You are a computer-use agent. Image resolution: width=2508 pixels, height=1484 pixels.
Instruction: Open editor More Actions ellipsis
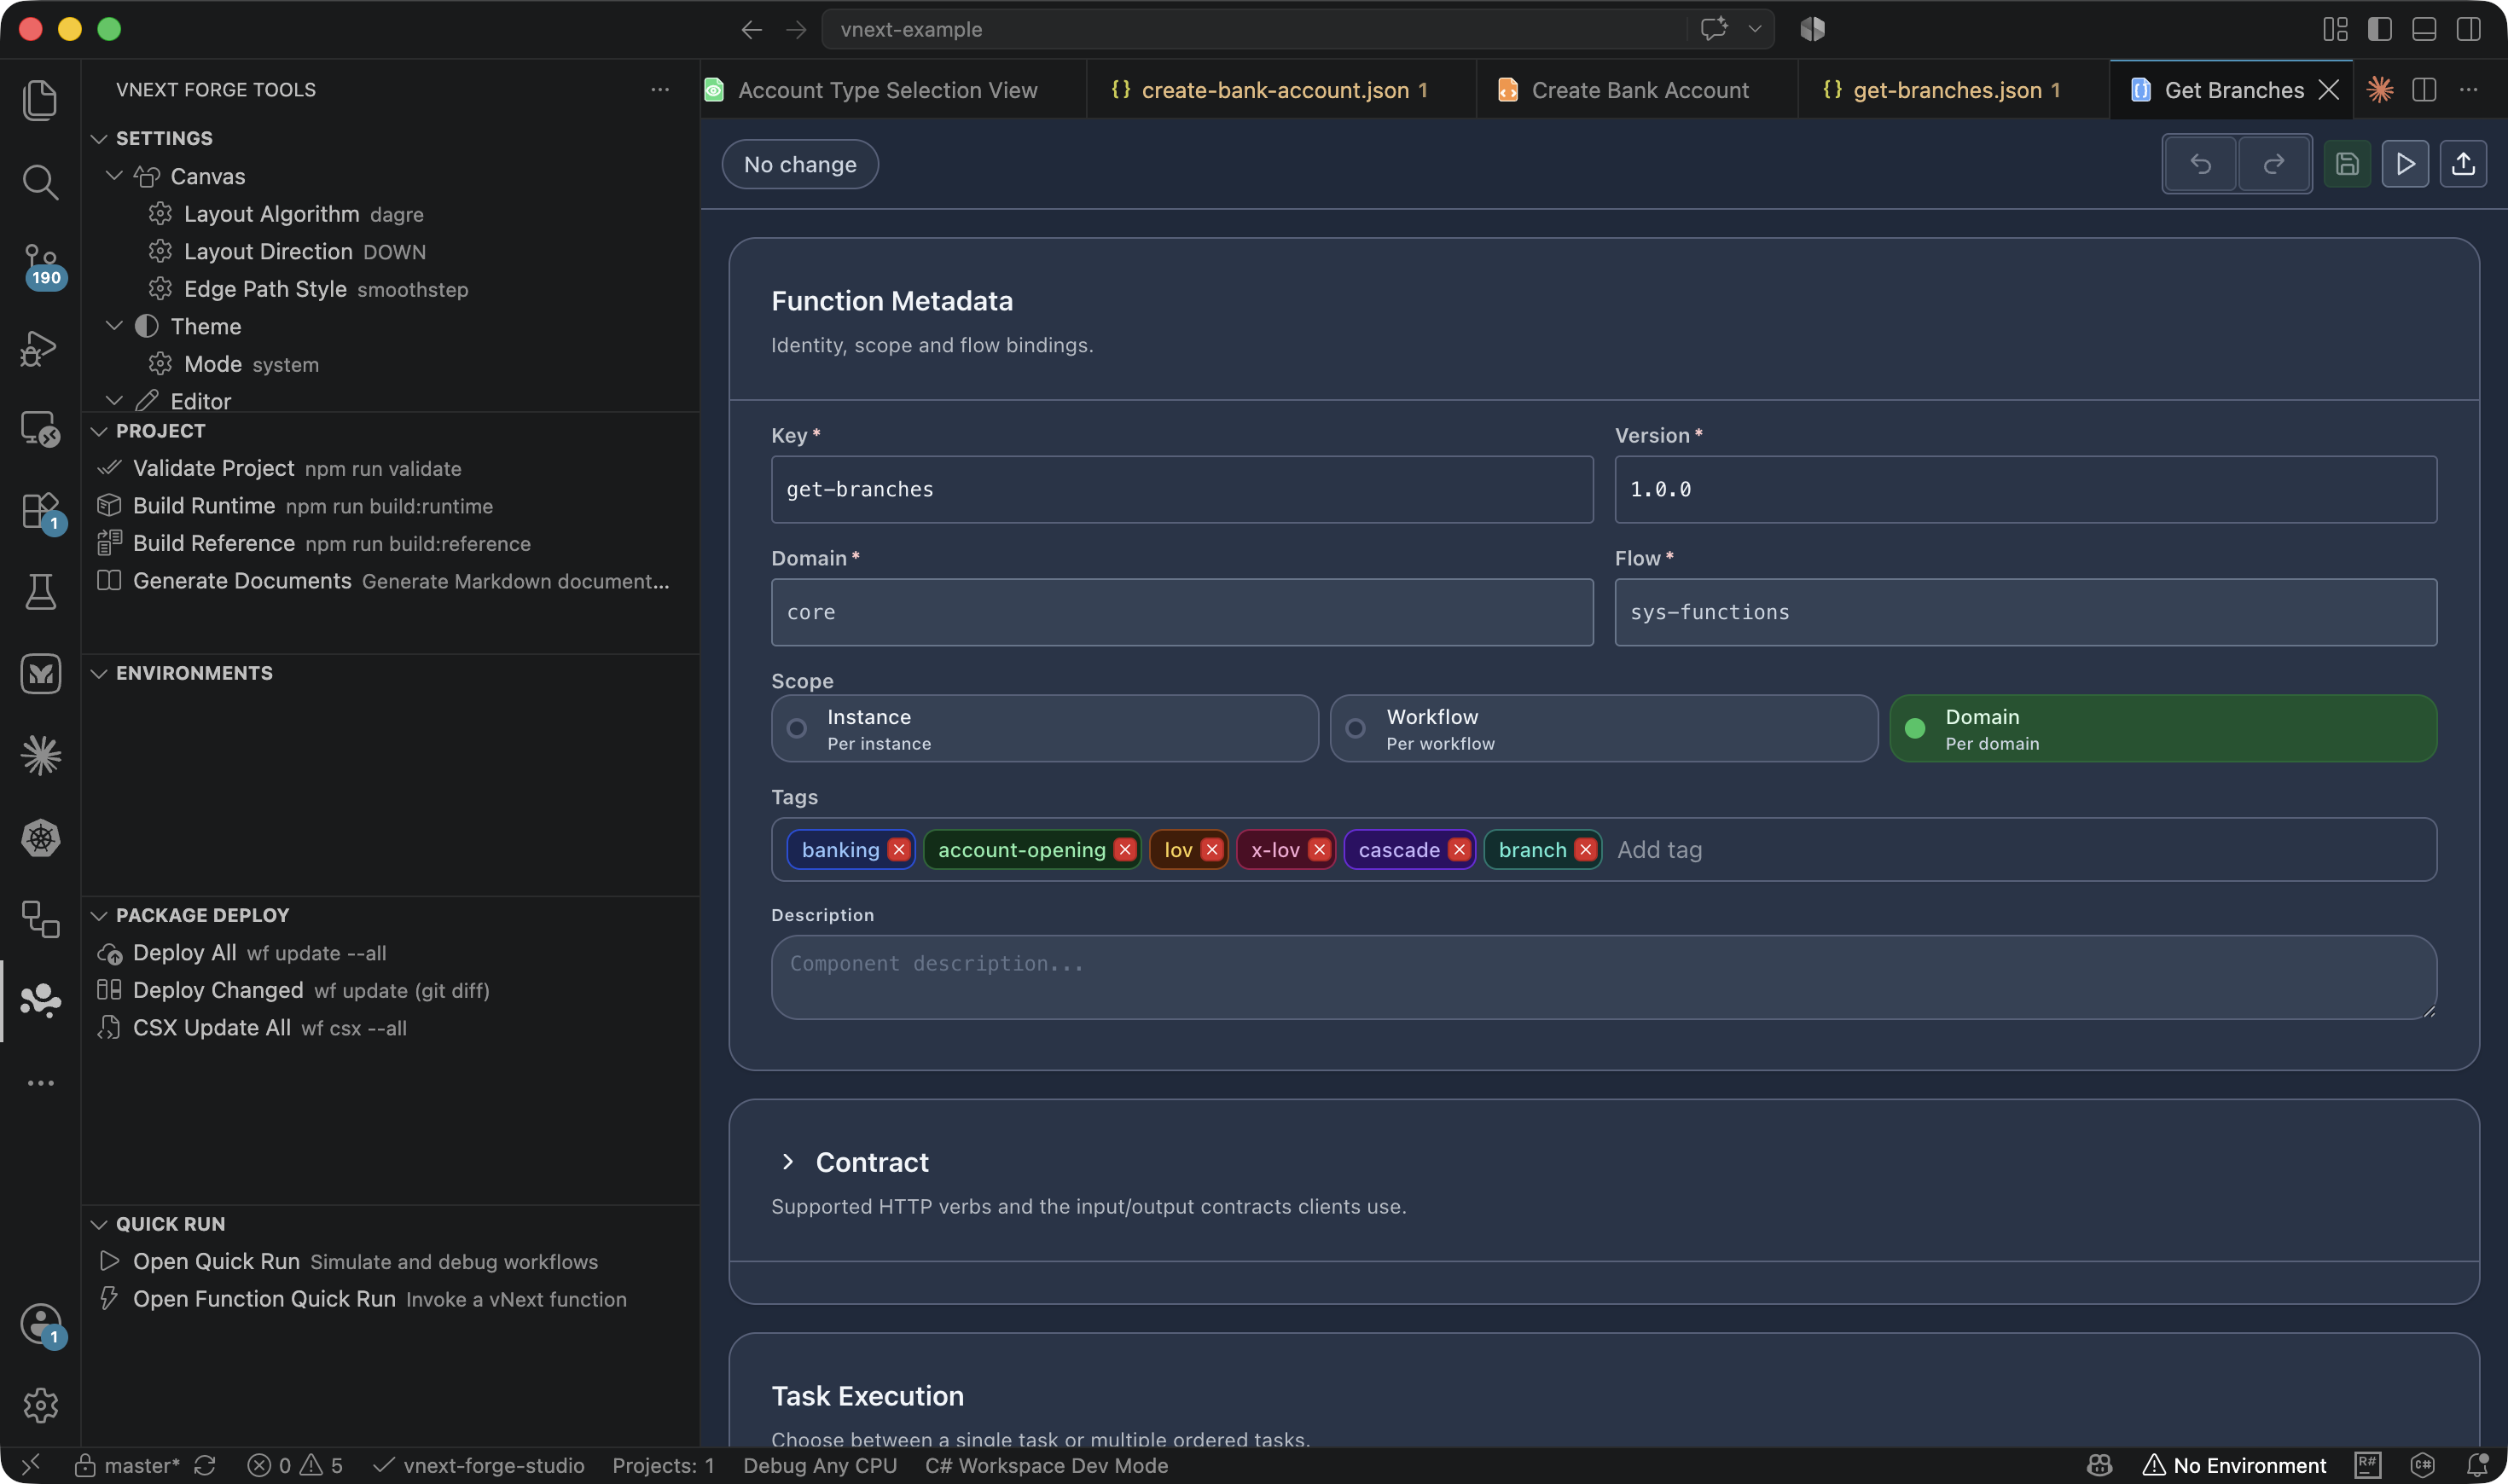pyautogui.click(x=2468, y=90)
